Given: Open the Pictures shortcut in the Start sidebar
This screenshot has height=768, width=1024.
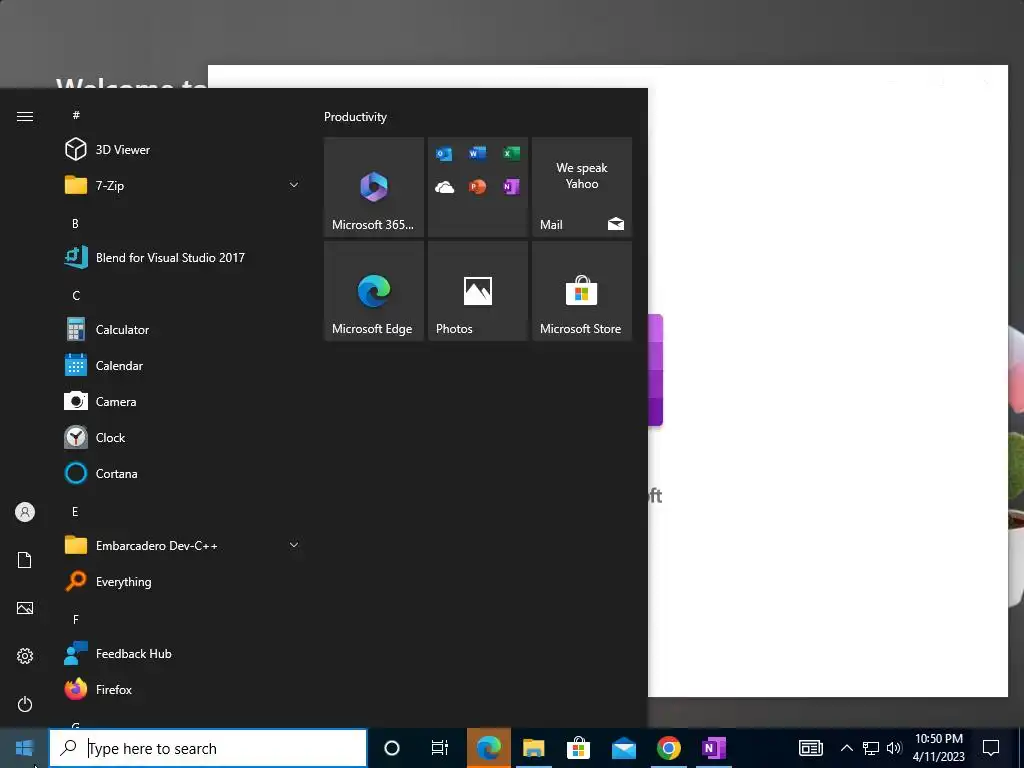Looking at the screenshot, I should (25, 608).
